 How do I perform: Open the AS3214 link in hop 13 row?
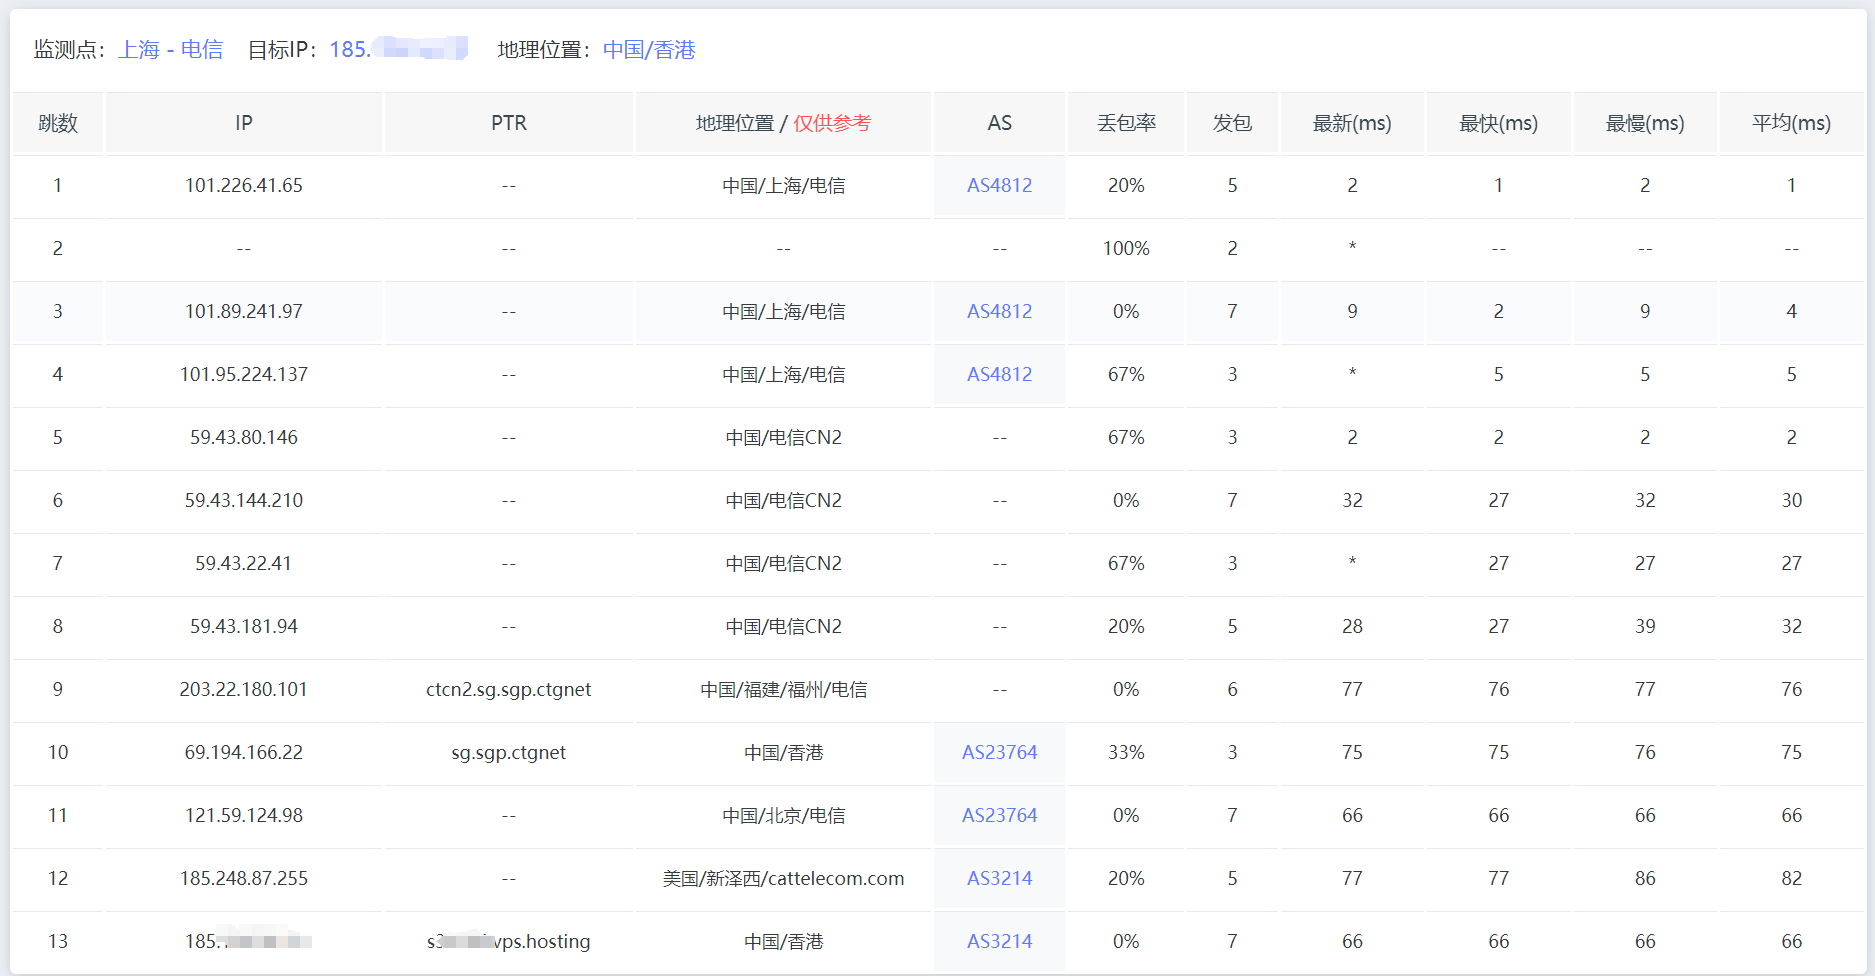pyautogui.click(x=999, y=941)
